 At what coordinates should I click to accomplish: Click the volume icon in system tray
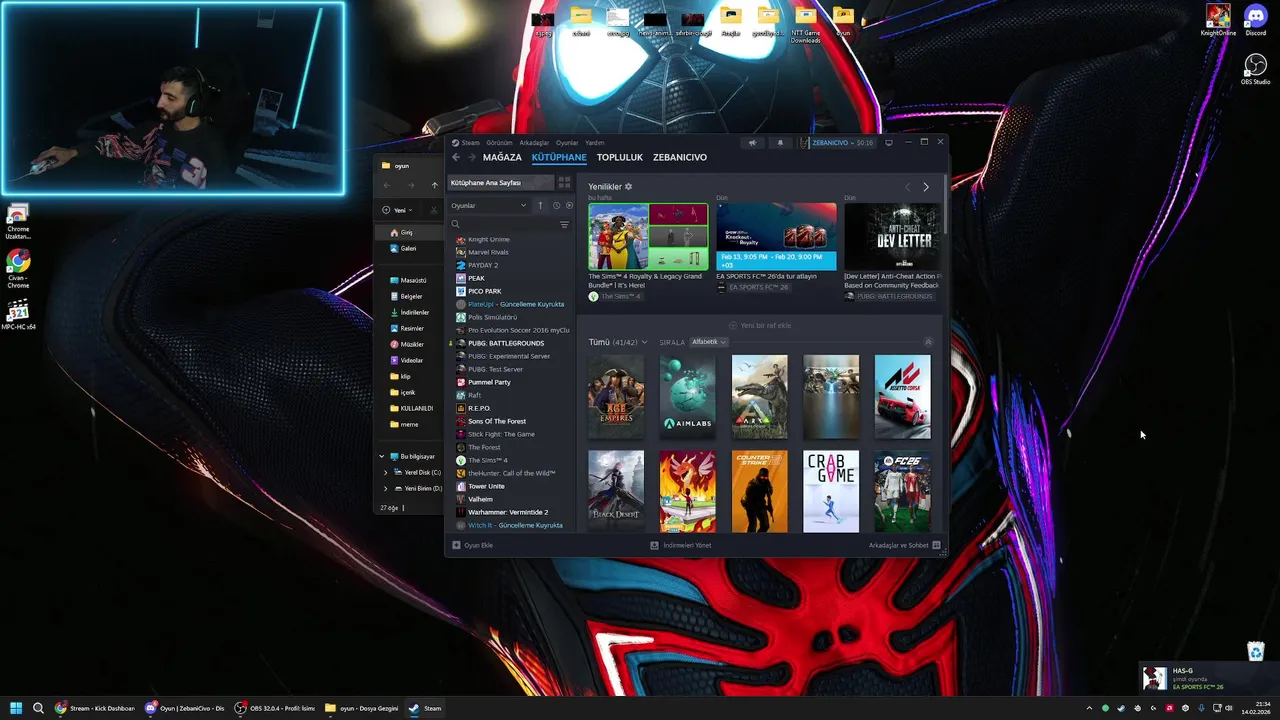(x=1228, y=708)
